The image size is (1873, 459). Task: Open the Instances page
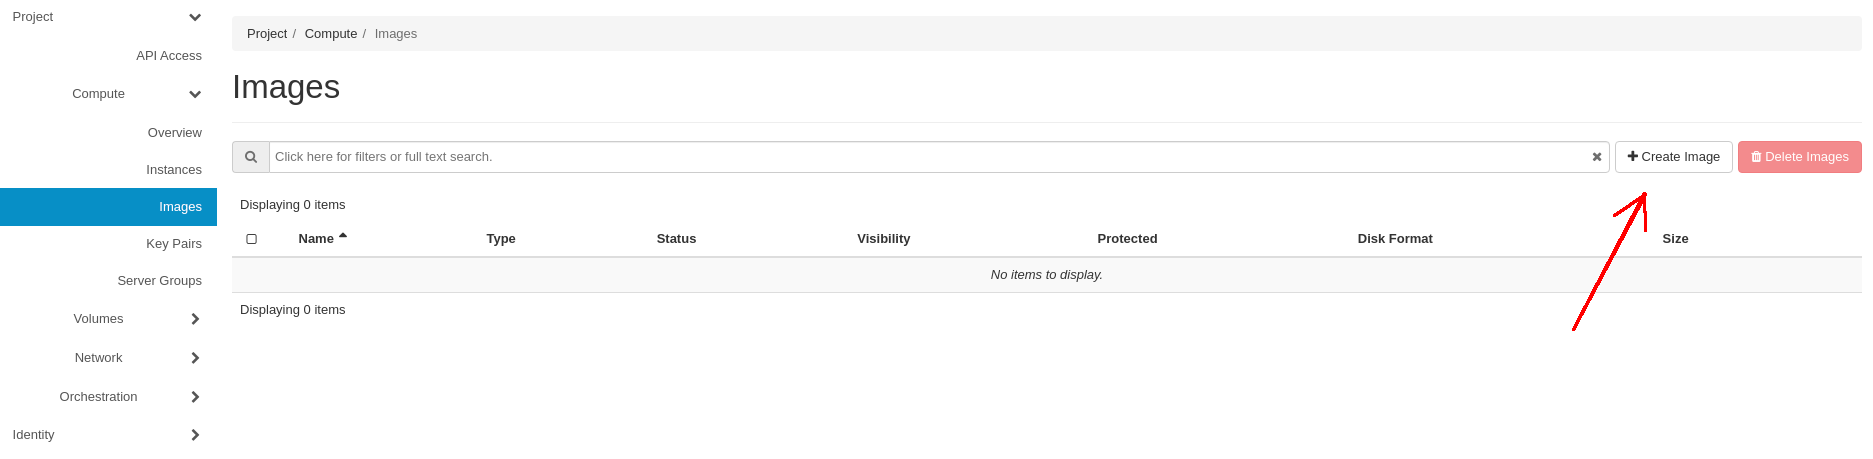(x=174, y=170)
